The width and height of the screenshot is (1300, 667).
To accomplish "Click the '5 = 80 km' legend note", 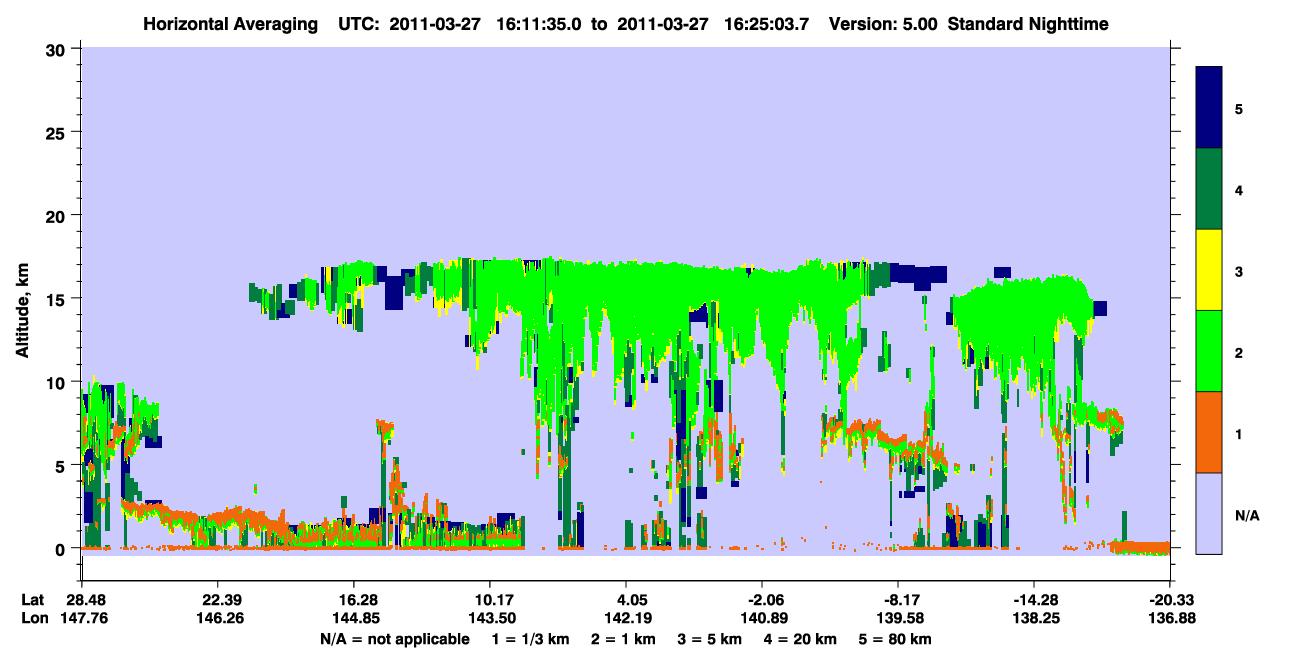I will (897, 639).
